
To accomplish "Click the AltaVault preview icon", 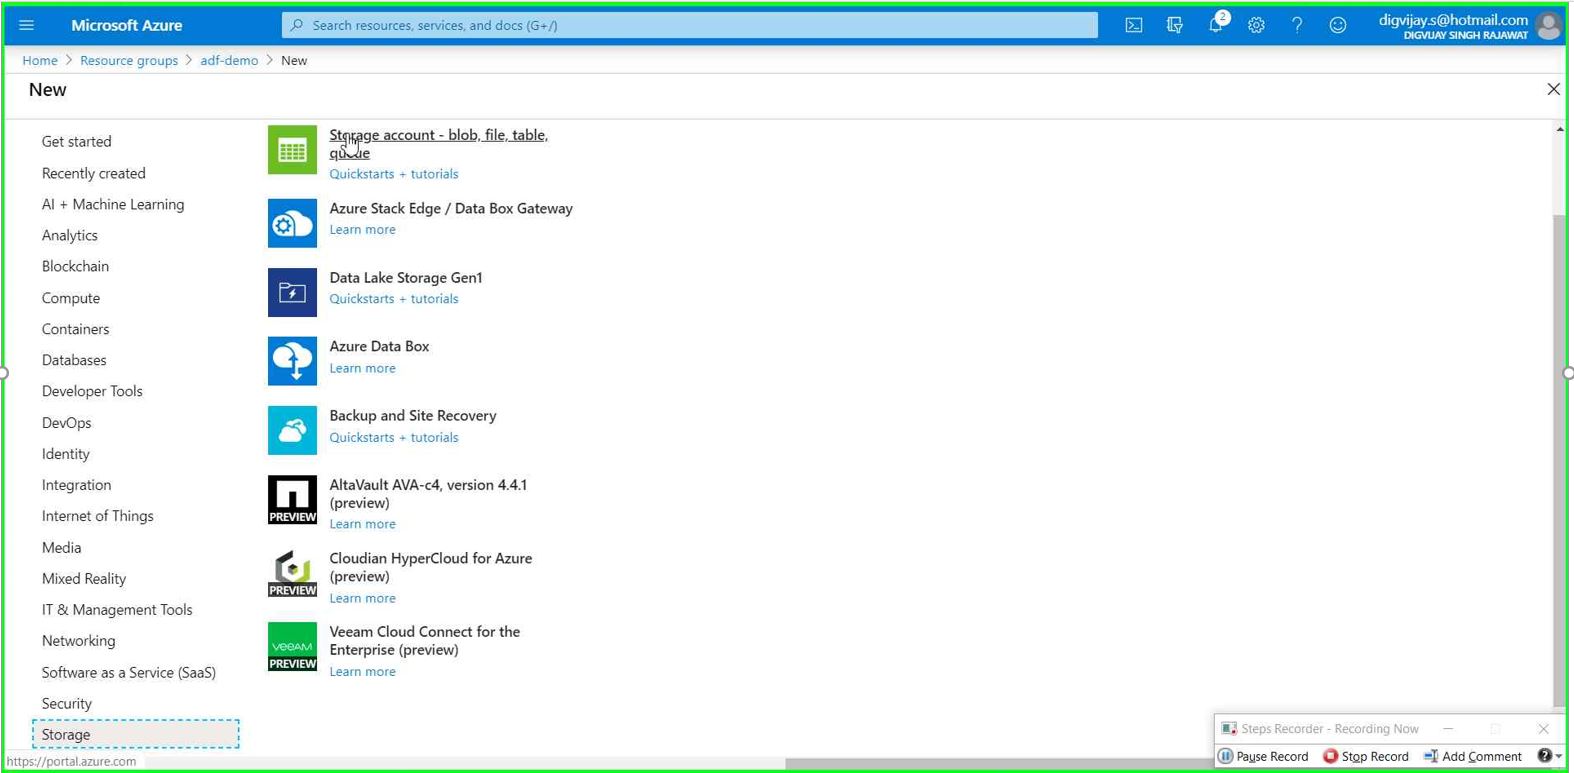I will pos(292,500).
